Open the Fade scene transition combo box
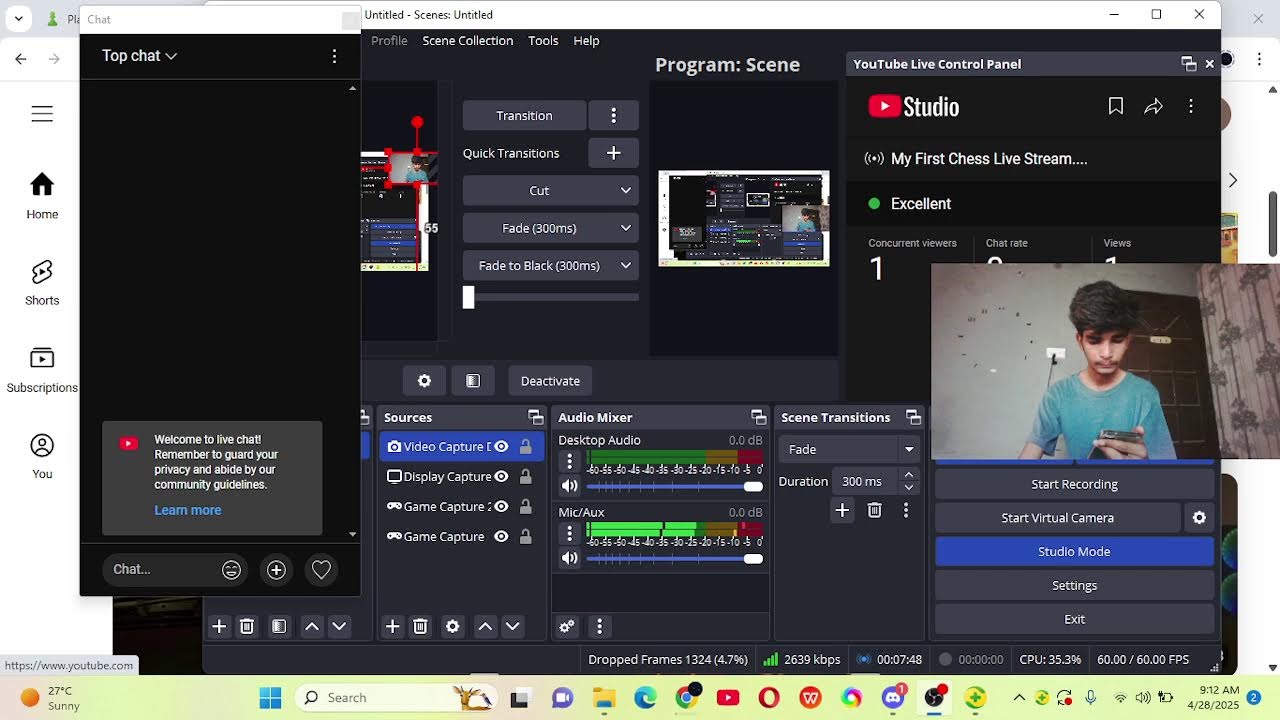The height and width of the screenshot is (720, 1280). pyautogui.click(x=849, y=449)
